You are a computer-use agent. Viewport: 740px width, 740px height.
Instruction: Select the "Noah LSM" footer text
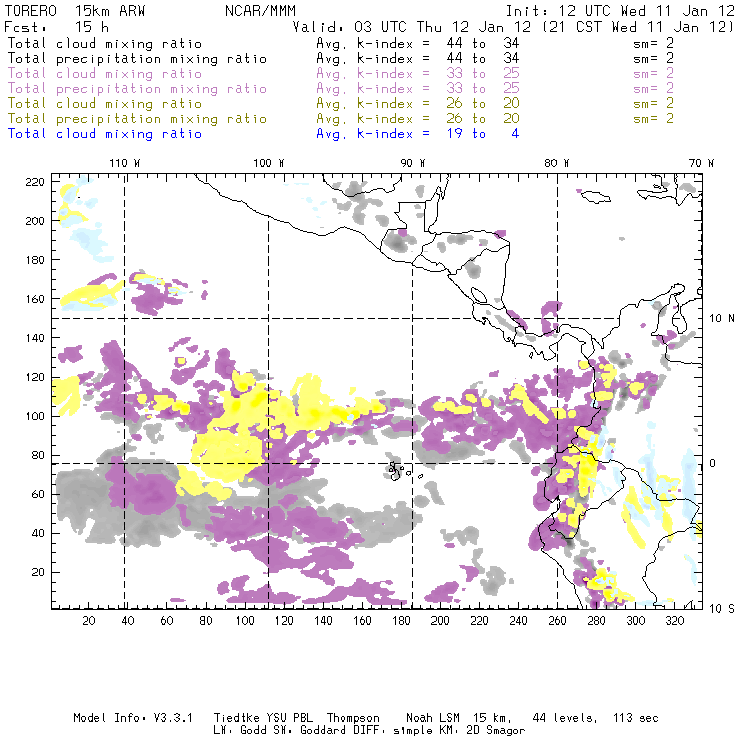[433, 718]
